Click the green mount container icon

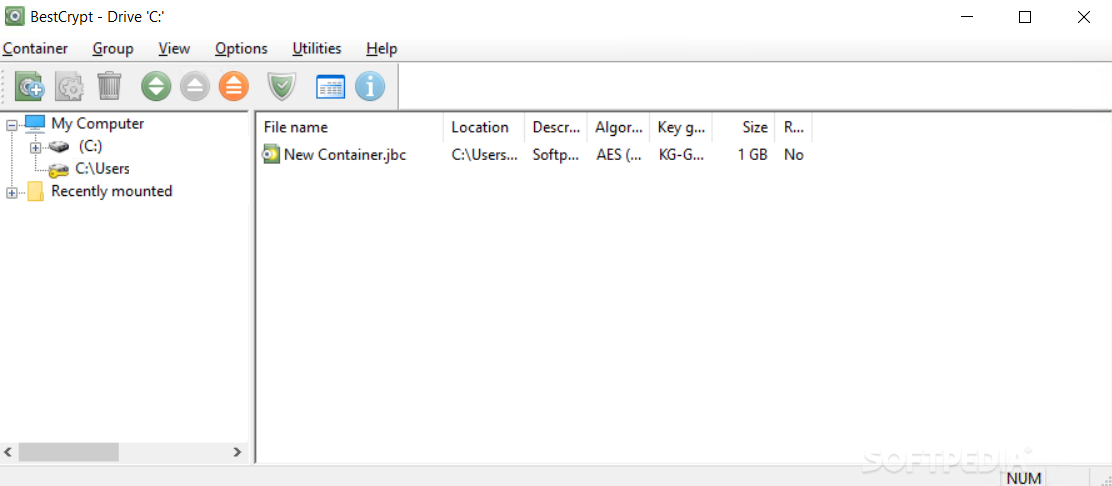pyautogui.click(x=156, y=87)
